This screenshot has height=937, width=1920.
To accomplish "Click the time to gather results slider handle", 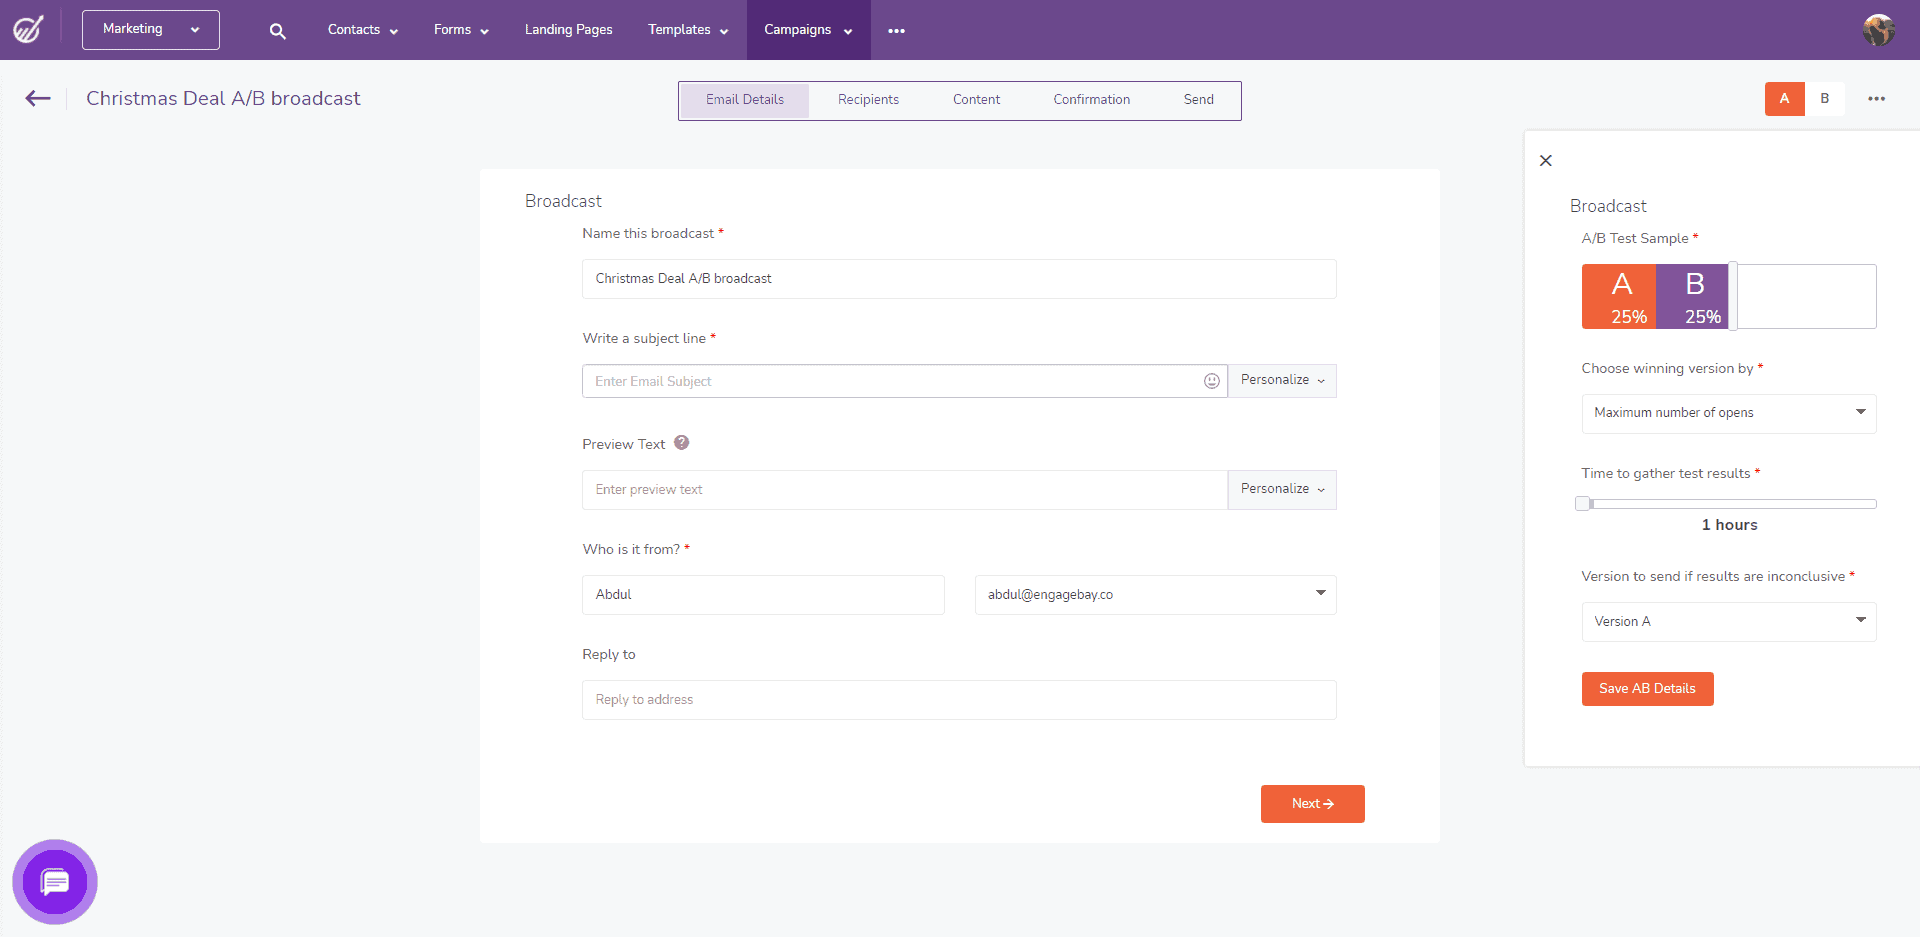I will pos(1583,504).
